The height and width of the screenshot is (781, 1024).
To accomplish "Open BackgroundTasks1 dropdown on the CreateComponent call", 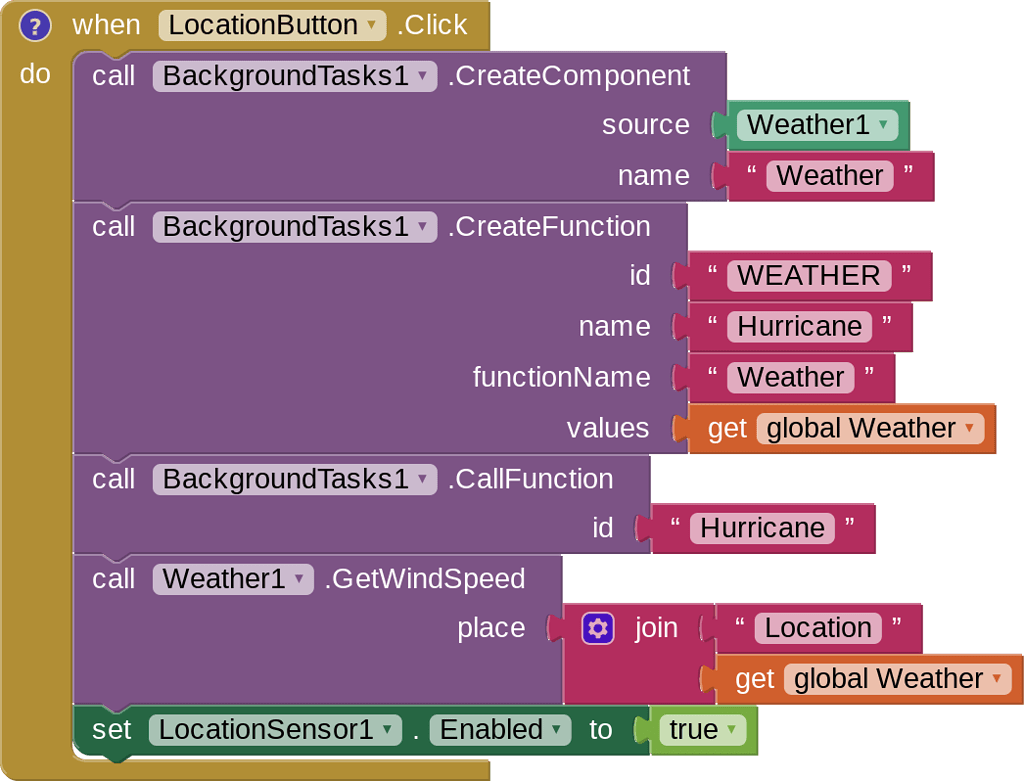I will point(421,76).
